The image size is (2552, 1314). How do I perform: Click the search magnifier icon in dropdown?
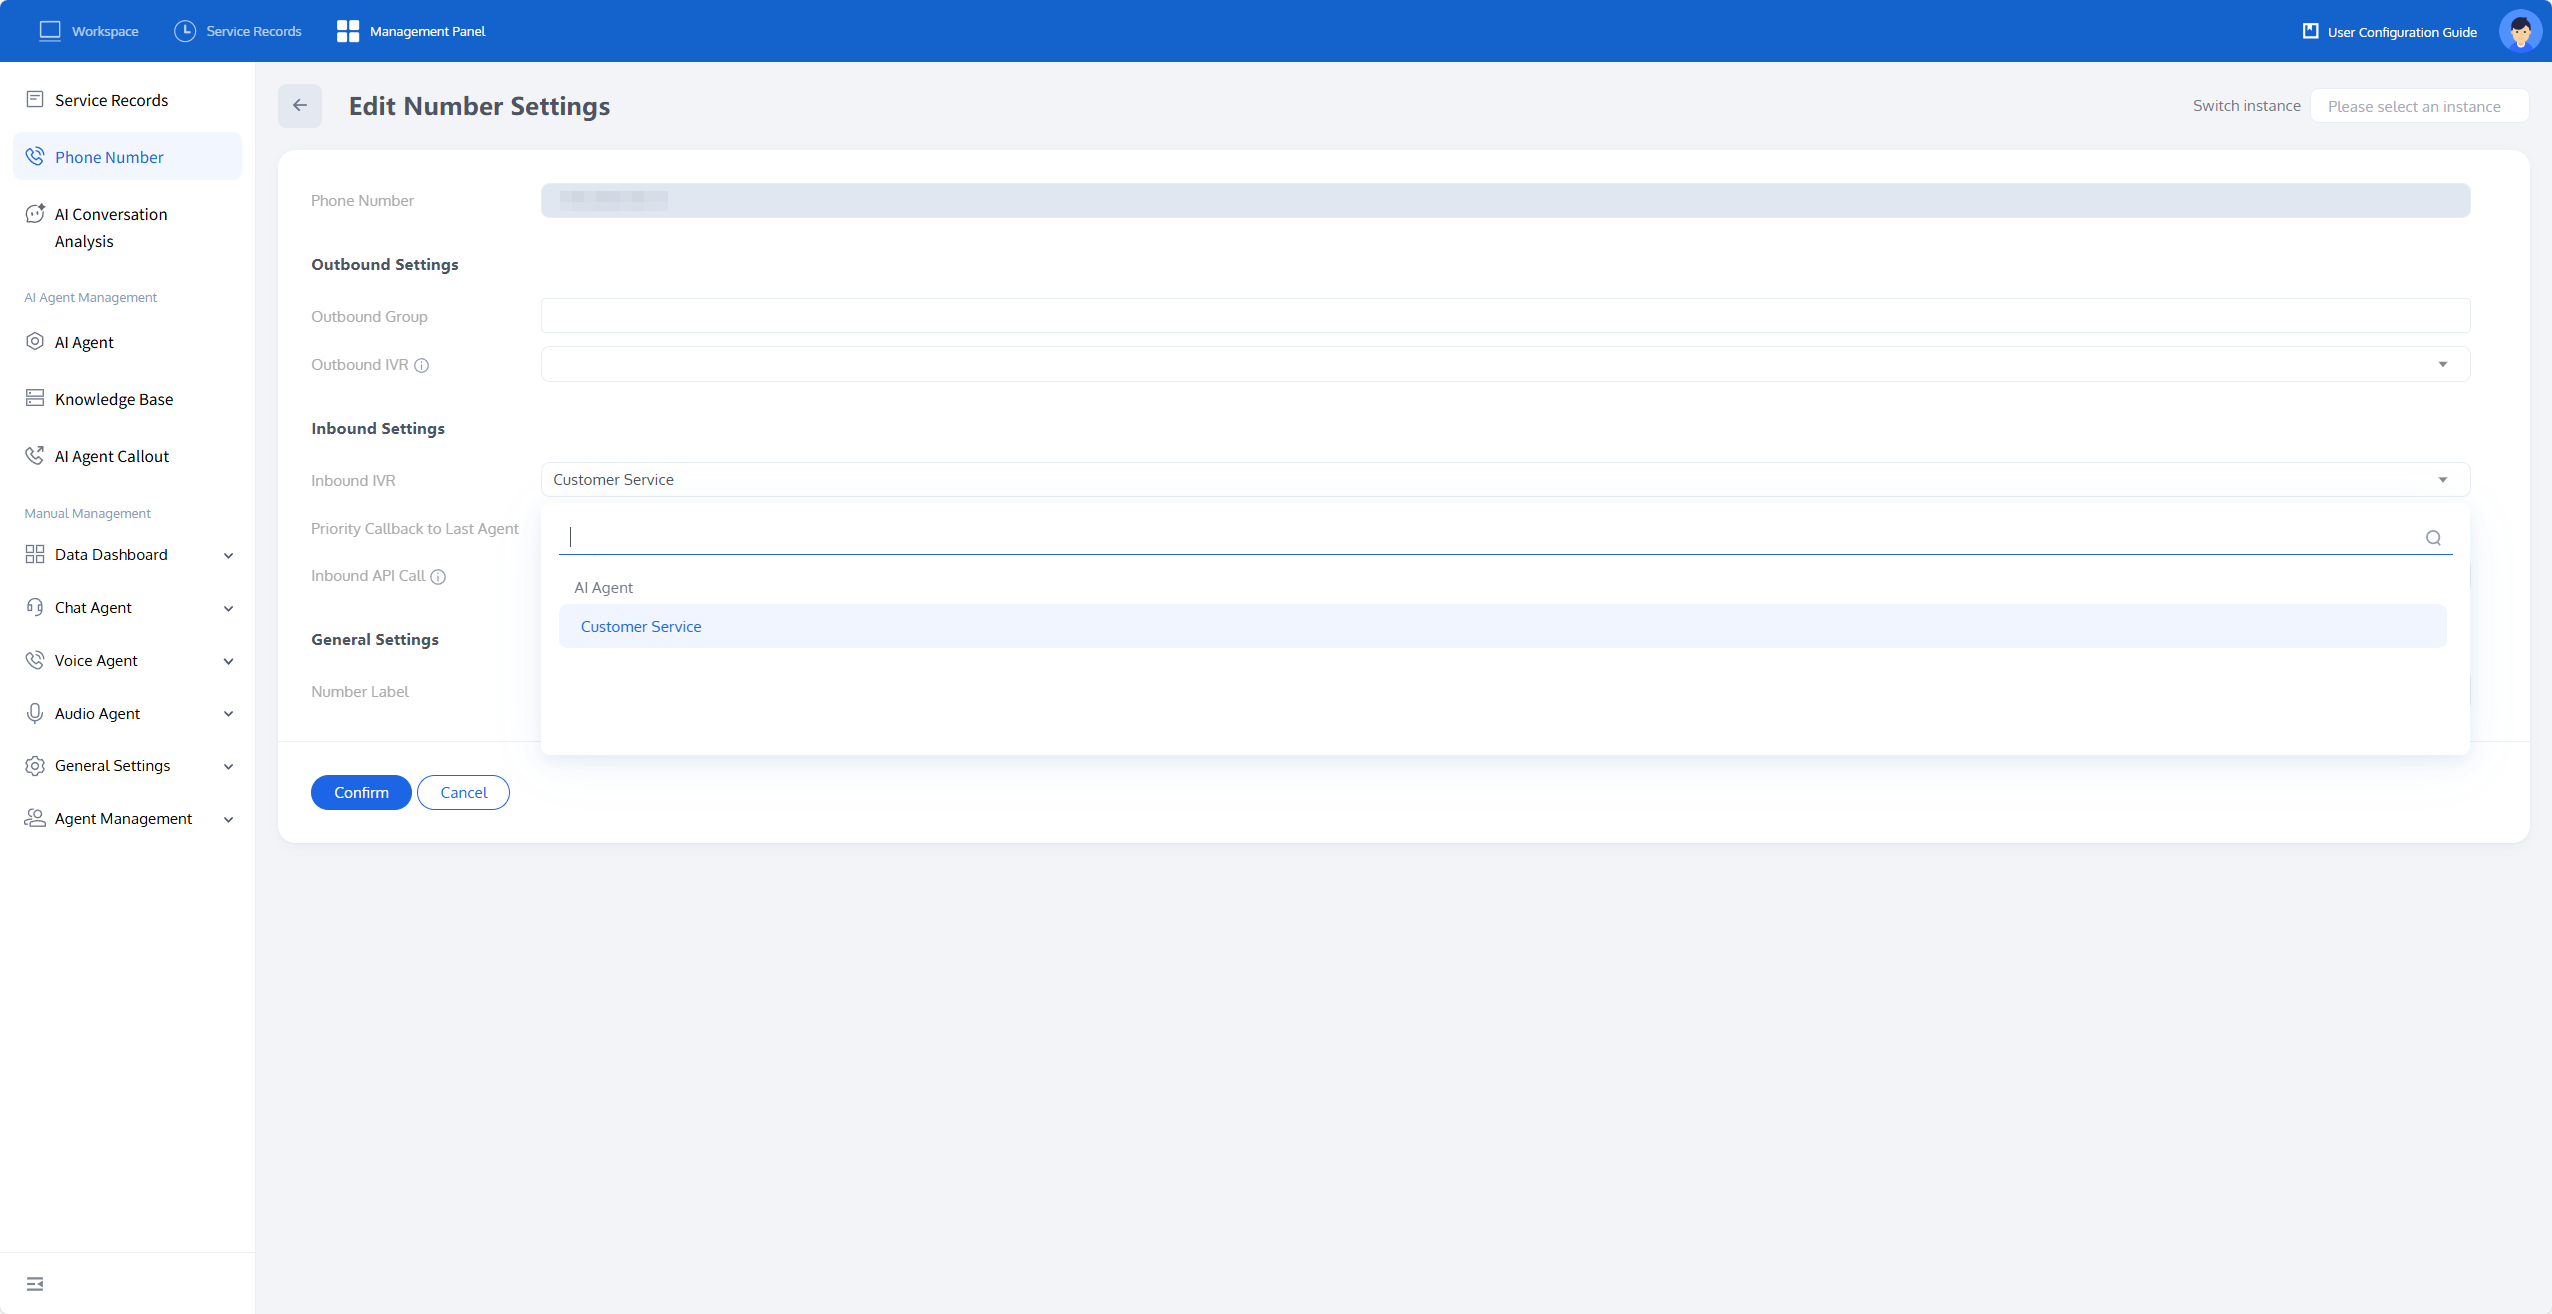tap(2433, 538)
